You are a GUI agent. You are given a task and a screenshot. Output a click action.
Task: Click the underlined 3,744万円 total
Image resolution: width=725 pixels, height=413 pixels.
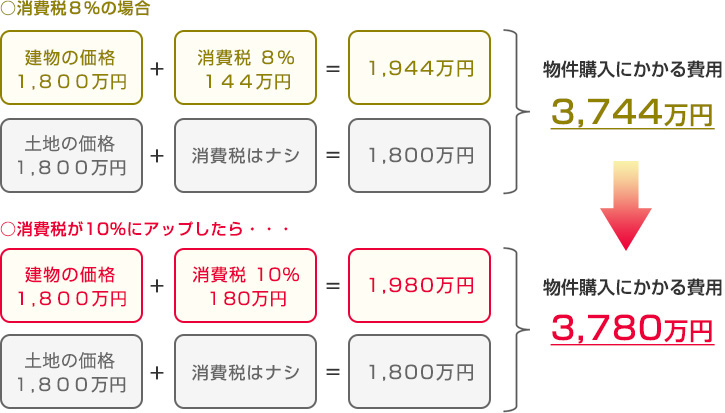632,113
